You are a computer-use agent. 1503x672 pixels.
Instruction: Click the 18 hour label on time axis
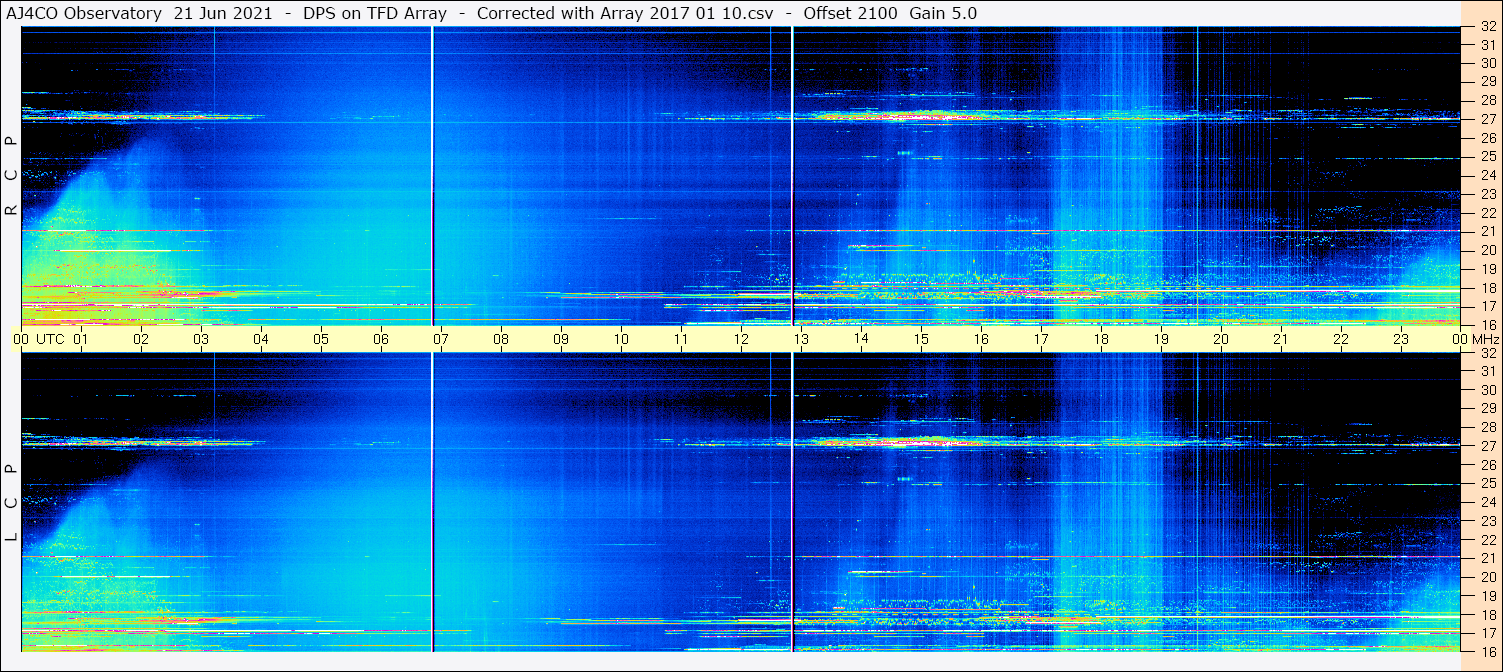pyautogui.click(x=1101, y=339)
